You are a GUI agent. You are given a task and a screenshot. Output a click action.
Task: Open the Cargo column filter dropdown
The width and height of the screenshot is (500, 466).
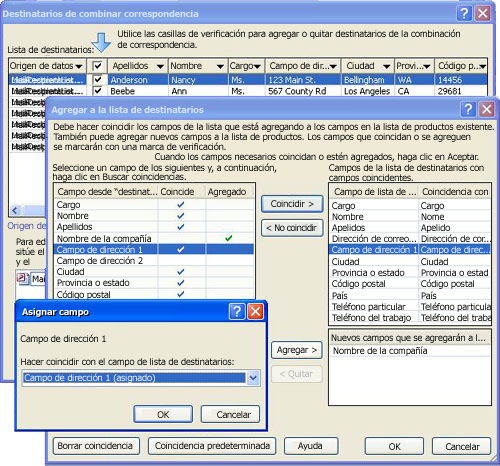(257, 66)
